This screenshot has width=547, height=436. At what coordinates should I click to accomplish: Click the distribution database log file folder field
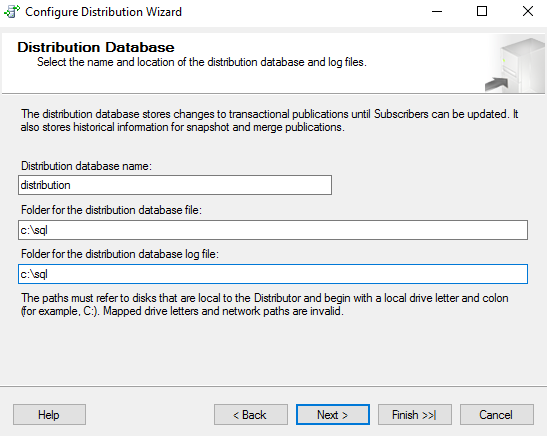[x=273, y=274]
